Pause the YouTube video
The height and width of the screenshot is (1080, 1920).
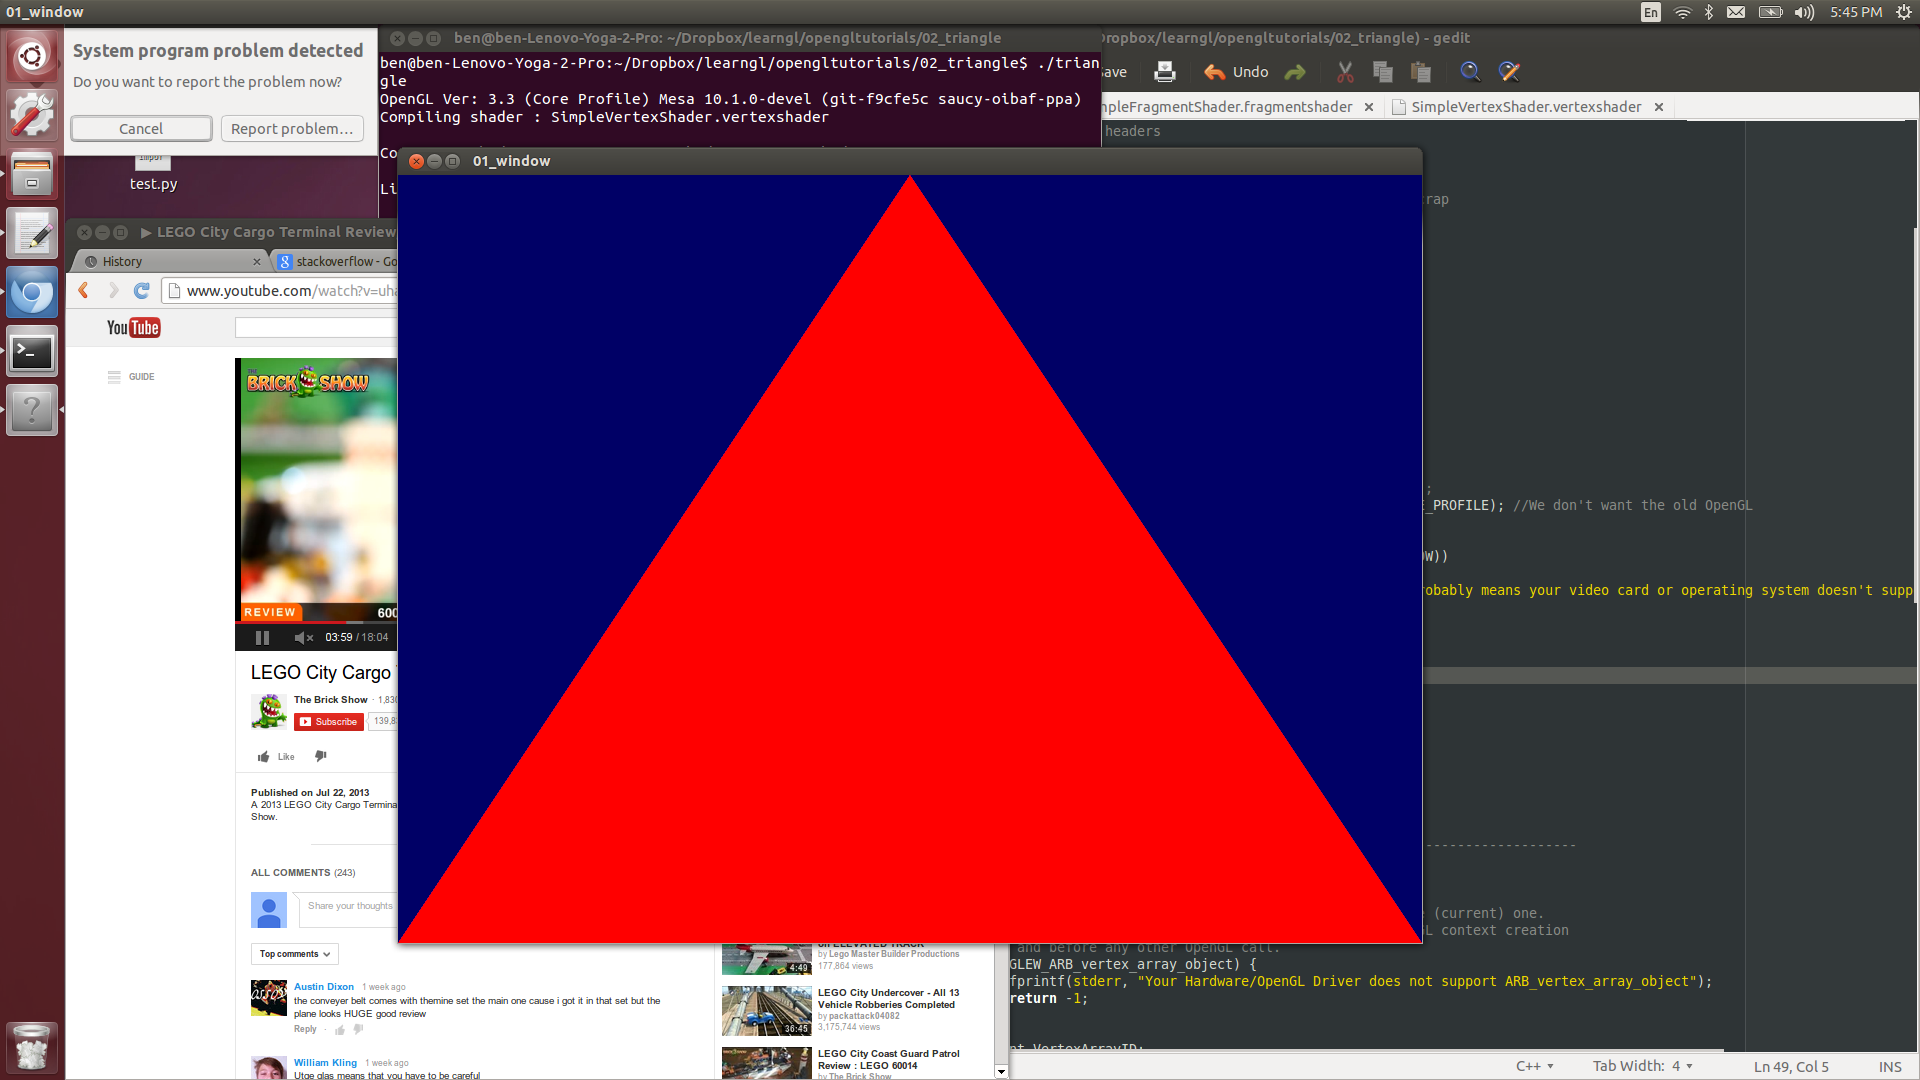coord(262,637)
